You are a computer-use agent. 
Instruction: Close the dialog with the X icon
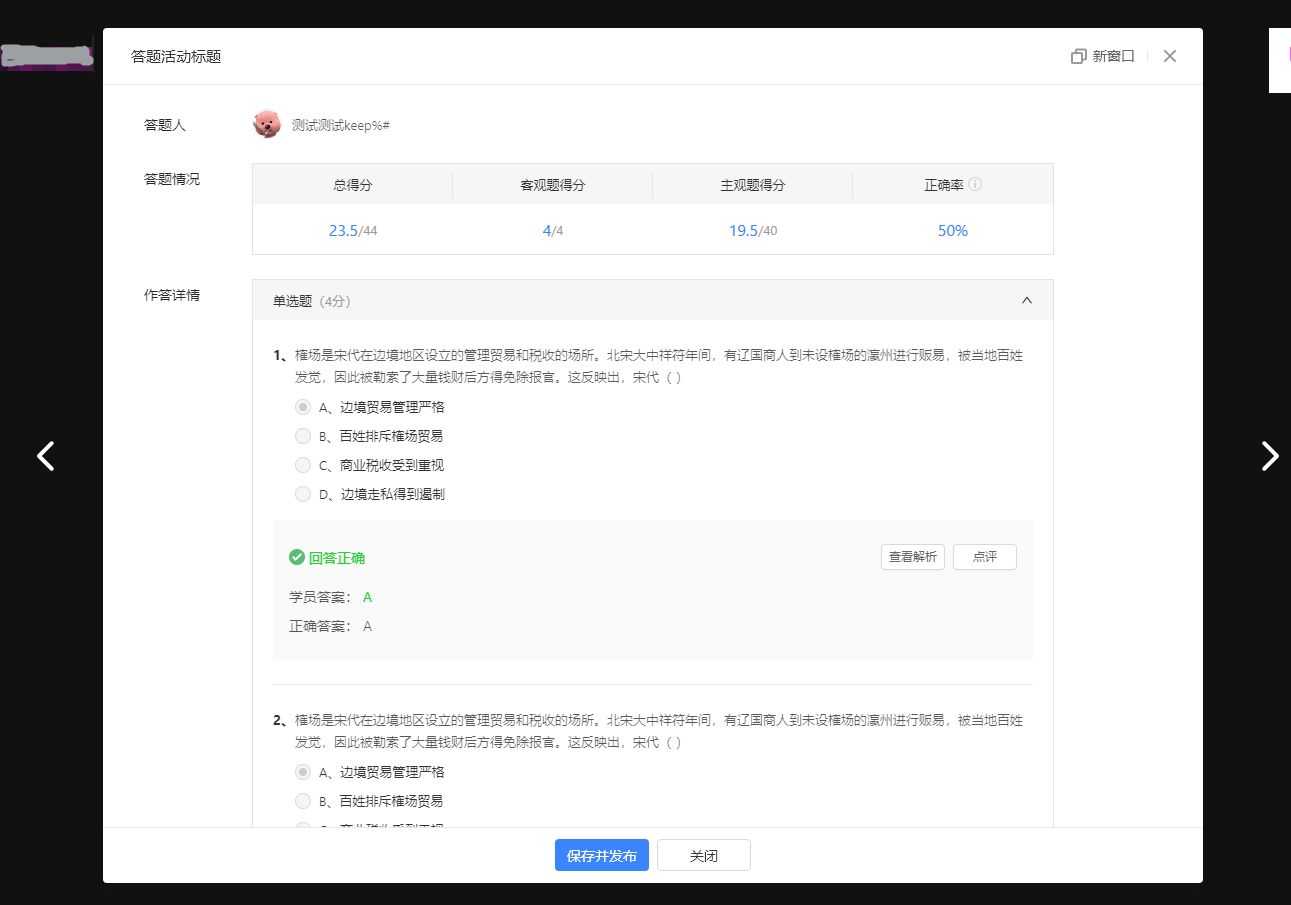tap(1169, 56)
